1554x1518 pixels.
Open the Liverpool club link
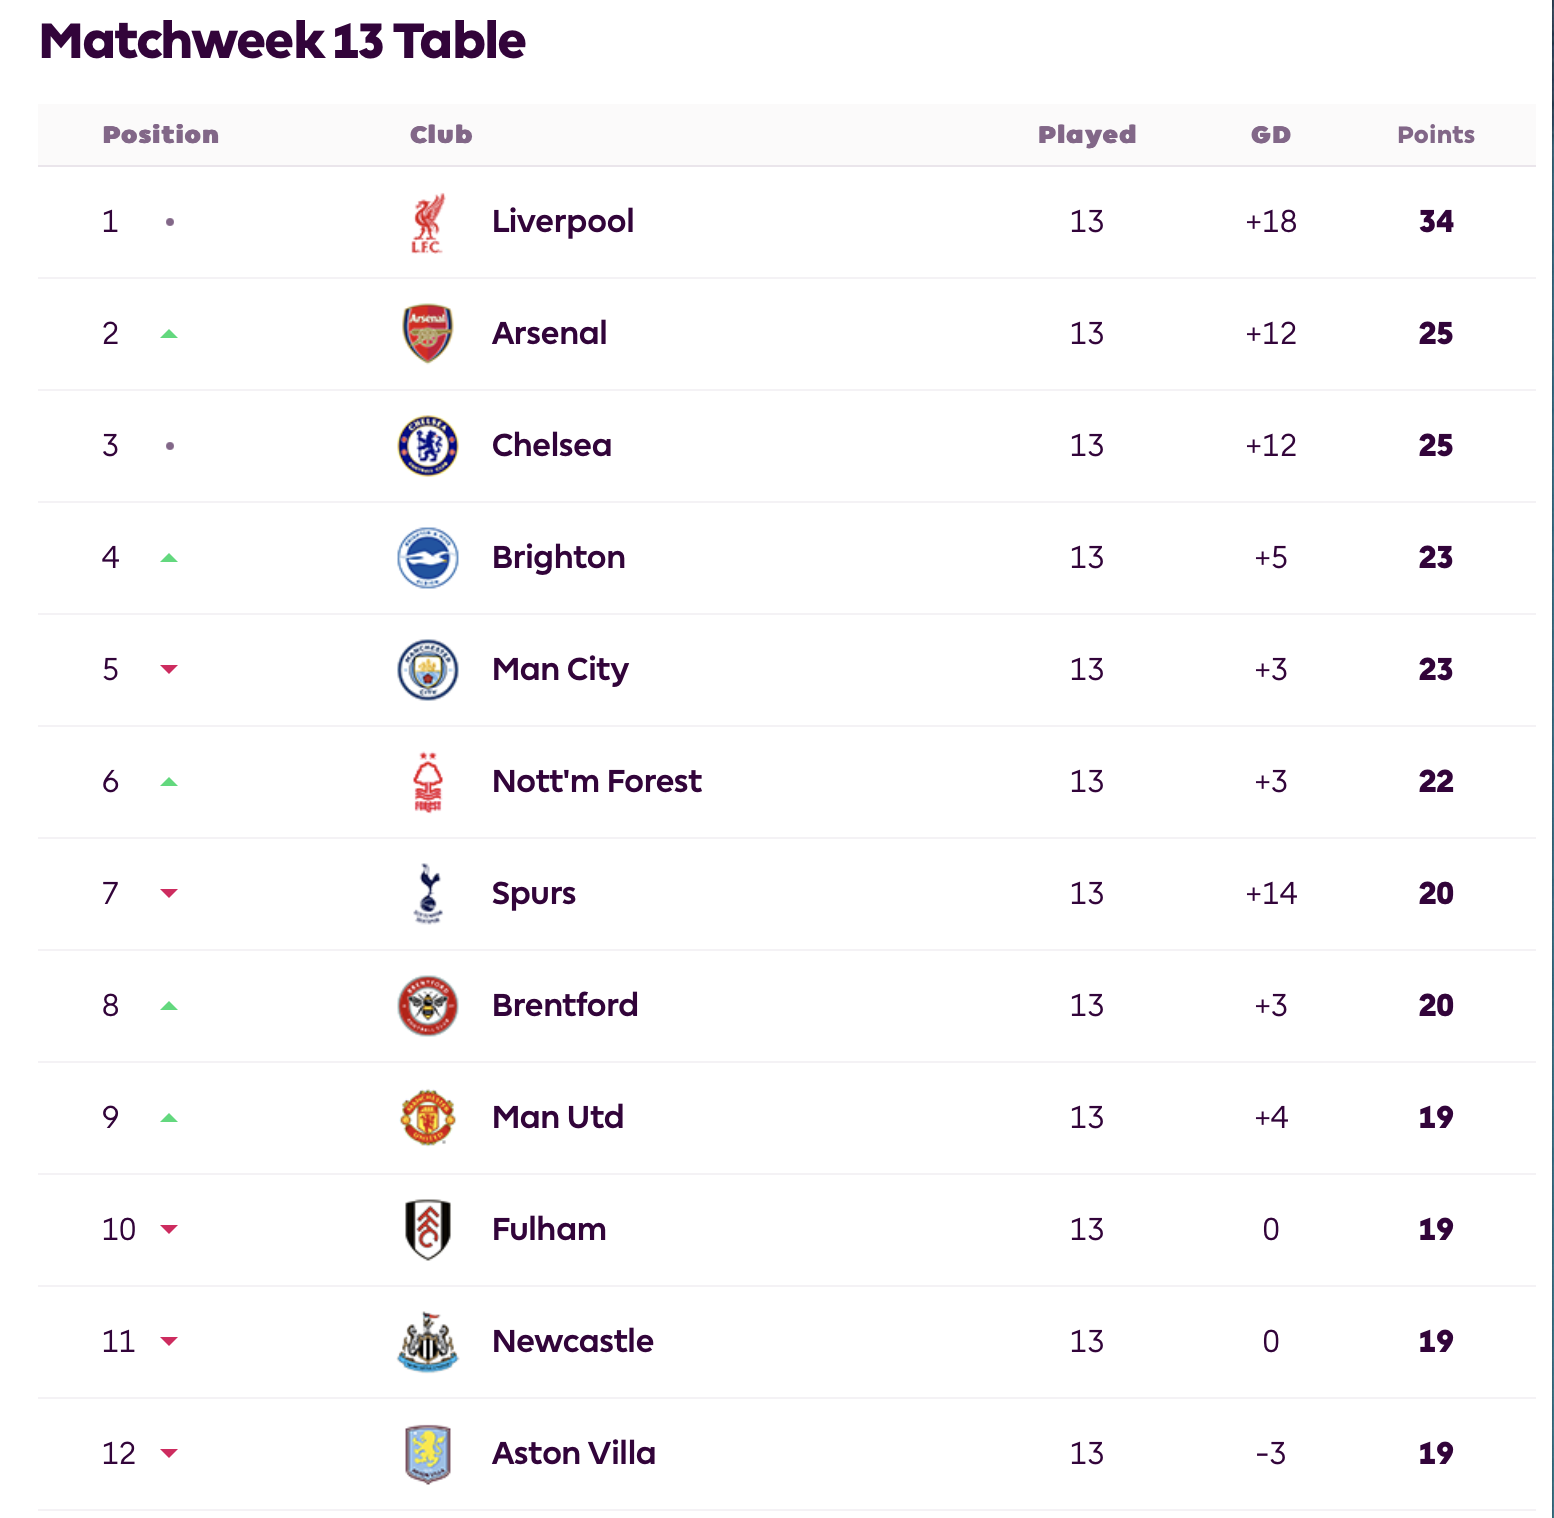563,221
